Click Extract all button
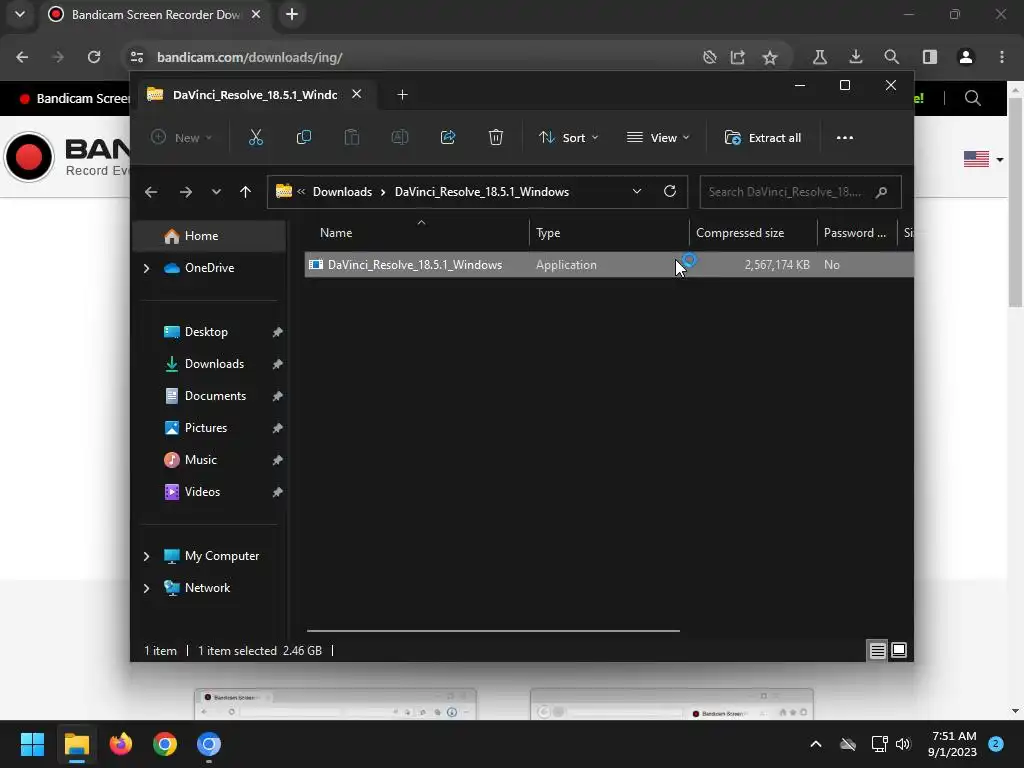1024x768 pixels. (x=763, y=138)
